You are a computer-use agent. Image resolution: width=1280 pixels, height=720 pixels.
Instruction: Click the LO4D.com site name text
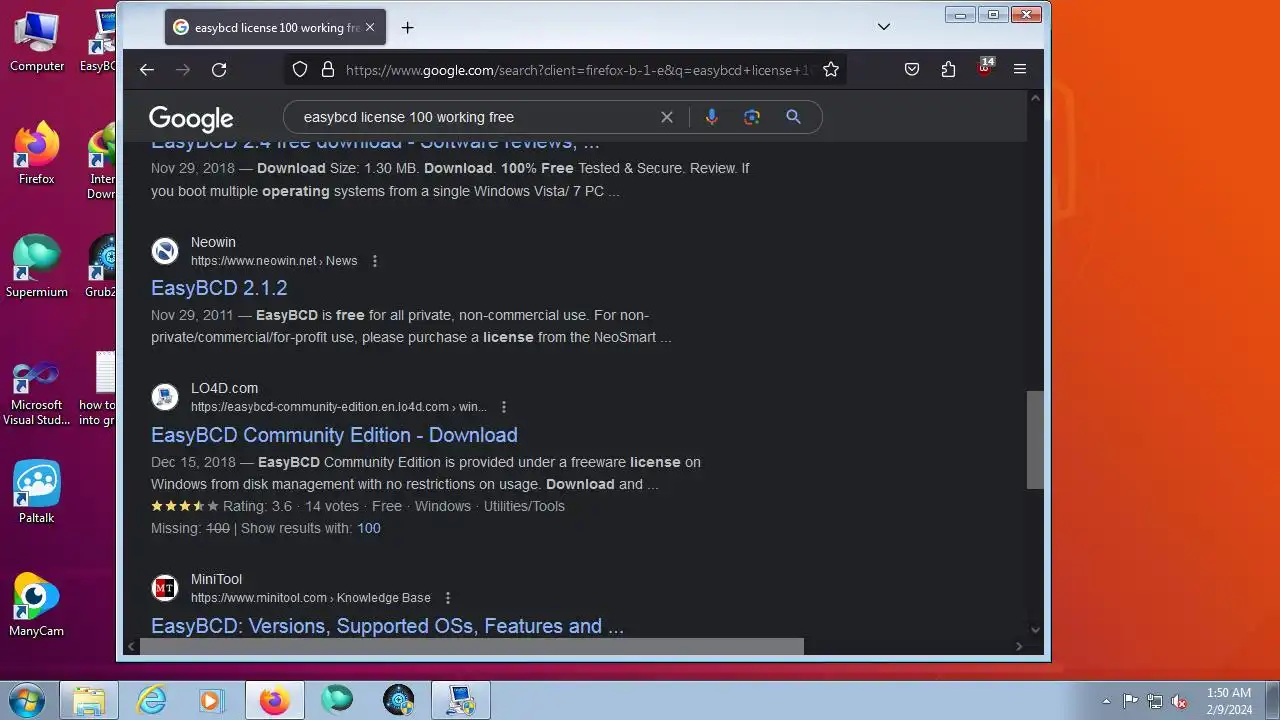(x=224, y=388)
